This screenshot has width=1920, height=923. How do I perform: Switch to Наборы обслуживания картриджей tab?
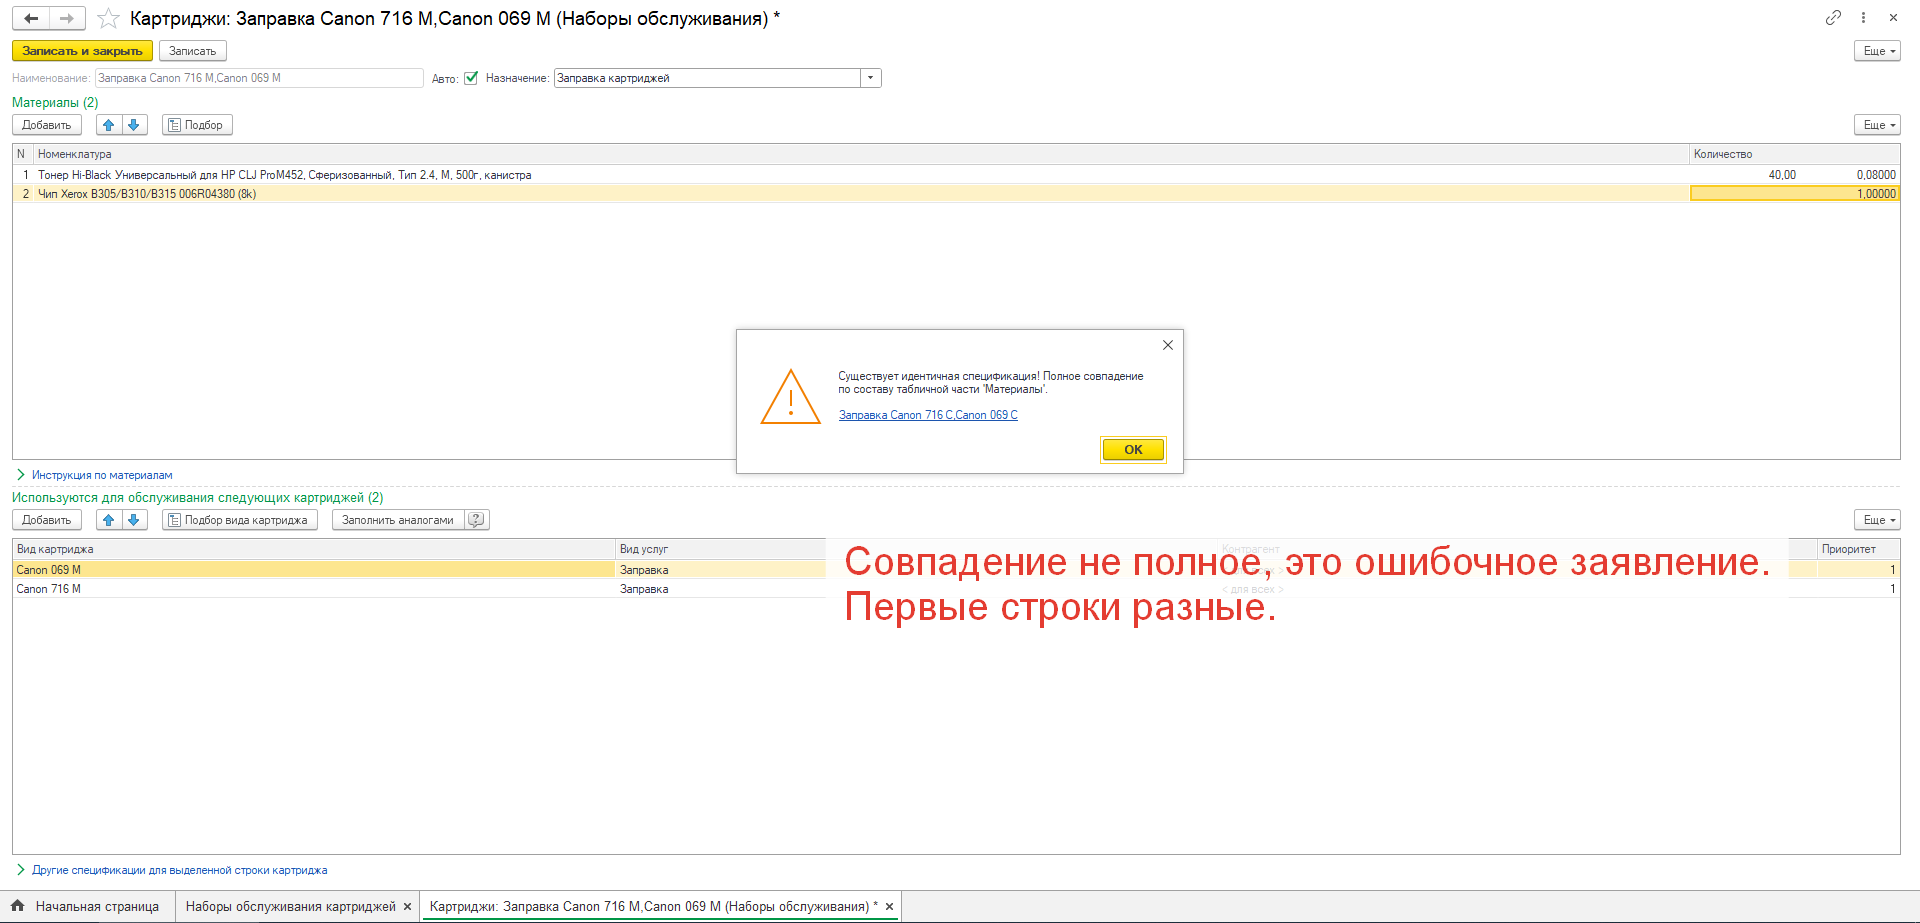(x=290, y=907)
